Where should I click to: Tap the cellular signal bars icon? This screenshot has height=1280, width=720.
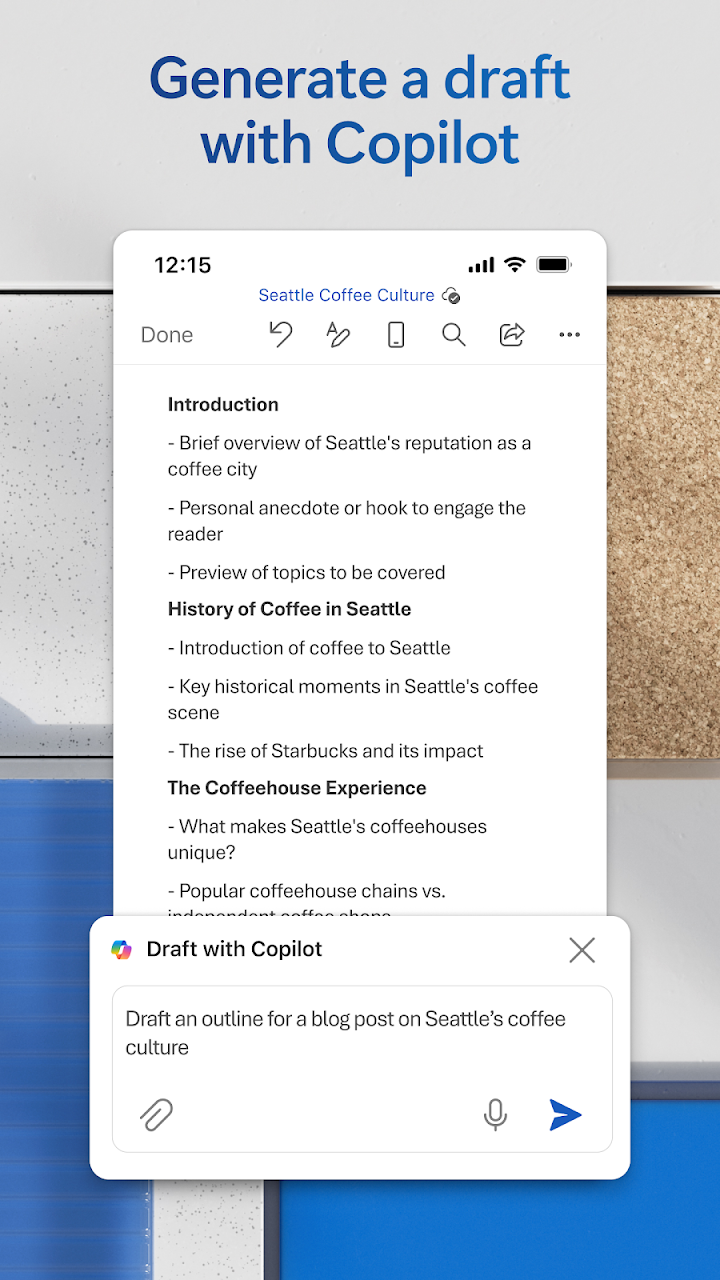pos(481,265)
